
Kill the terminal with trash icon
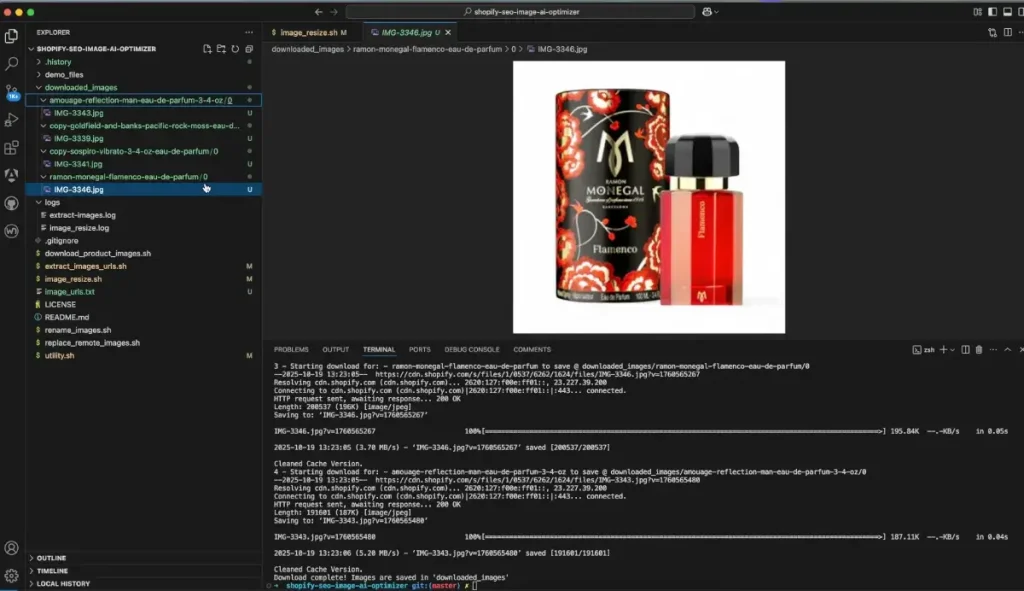pos(979,350)
